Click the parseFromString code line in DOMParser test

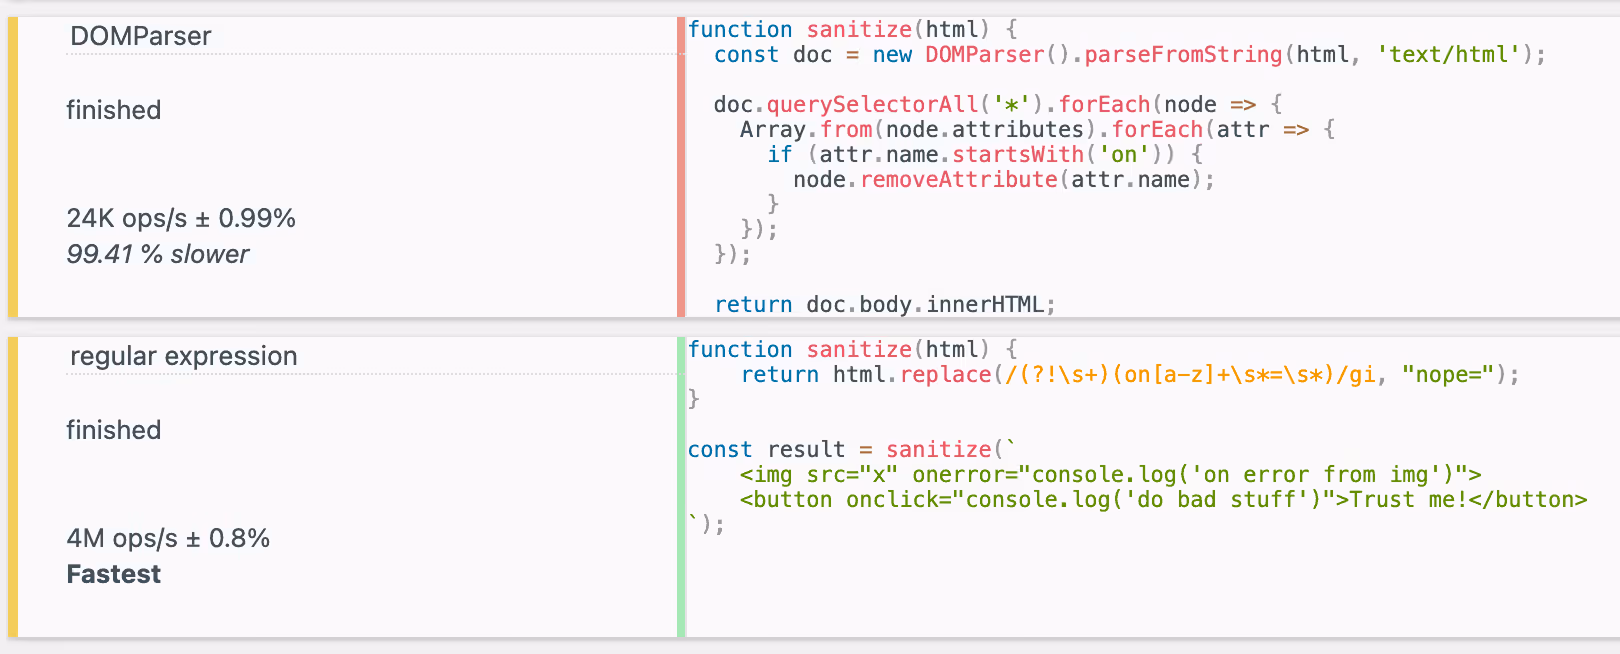pyautogui.click(x=1130, y=55)
